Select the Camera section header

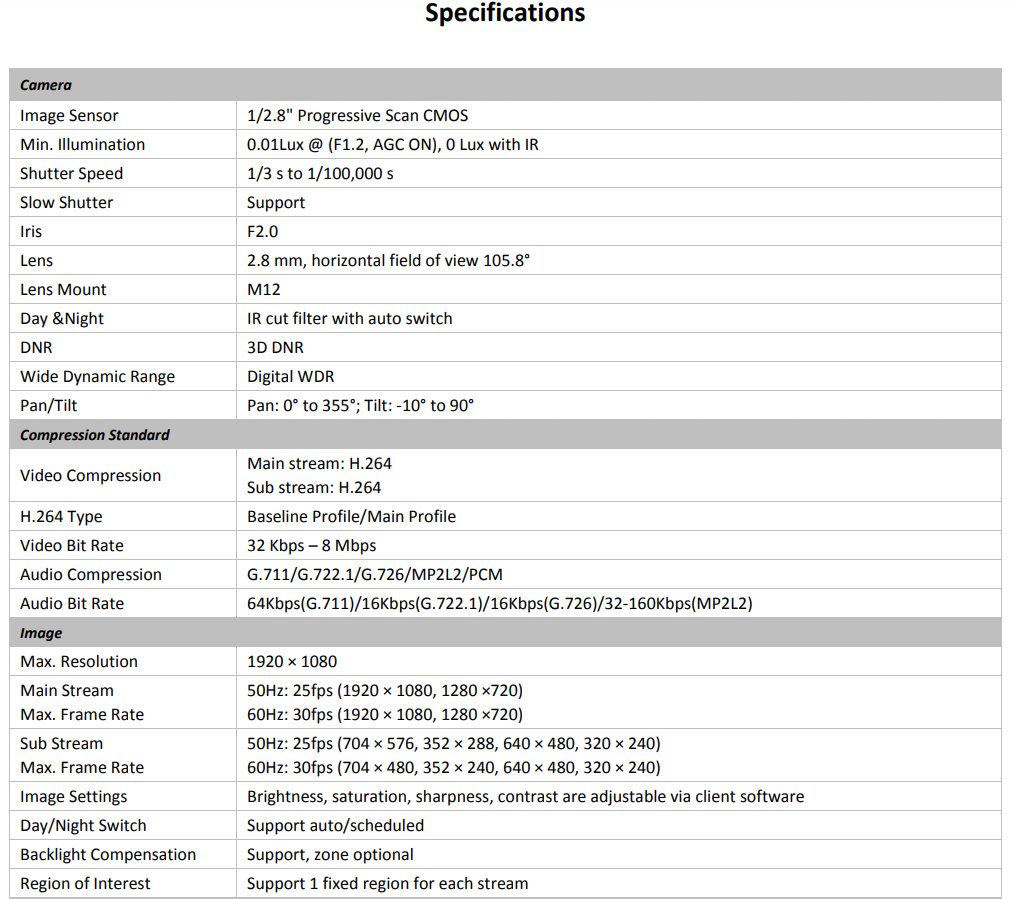pos(46,86)
